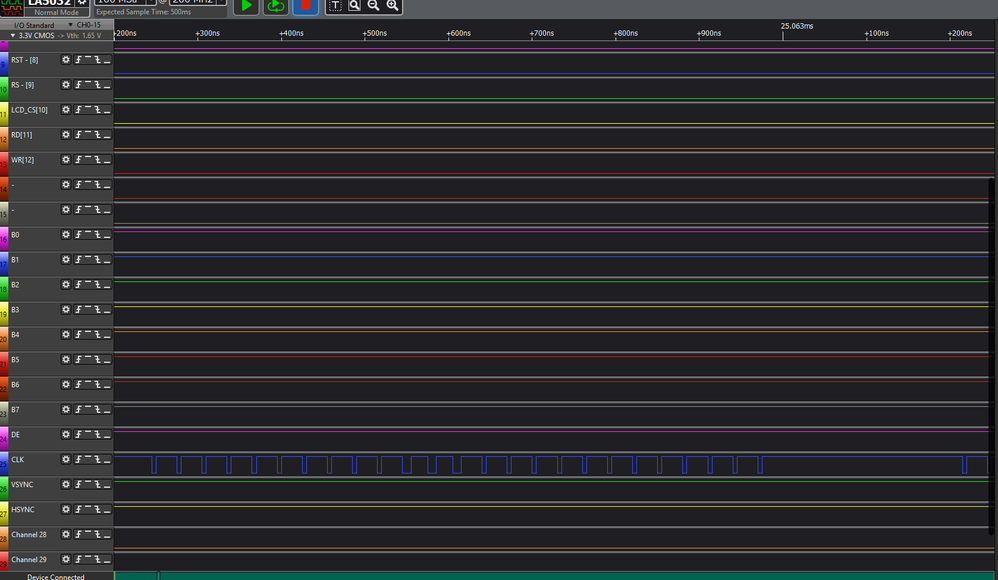
Task: Toggle rising-edge trigger on B7 channel
Action: [78, 409]
